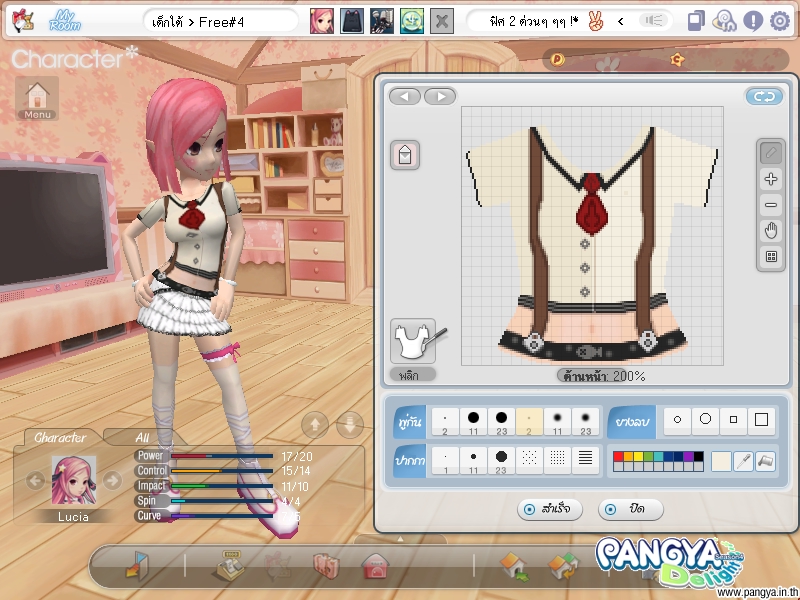Select pen size 1
800x600 pixels.
coord(445,461)
